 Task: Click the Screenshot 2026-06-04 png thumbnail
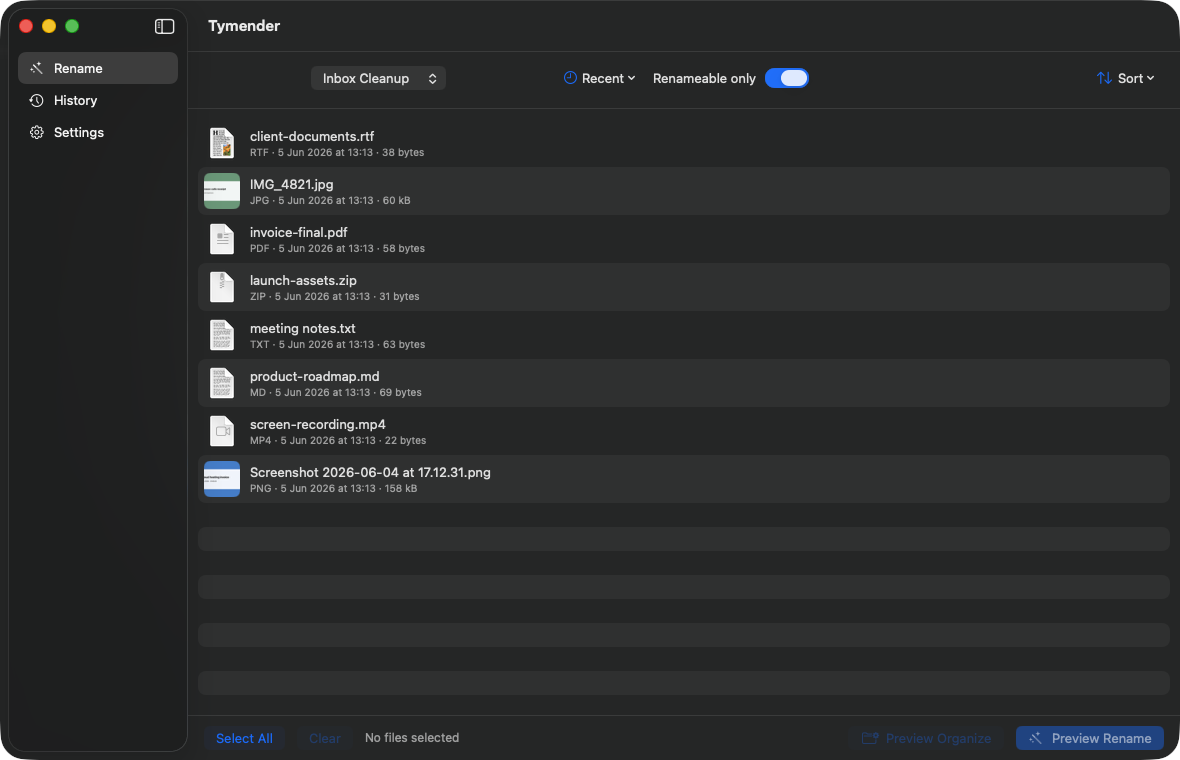point(222,479)
